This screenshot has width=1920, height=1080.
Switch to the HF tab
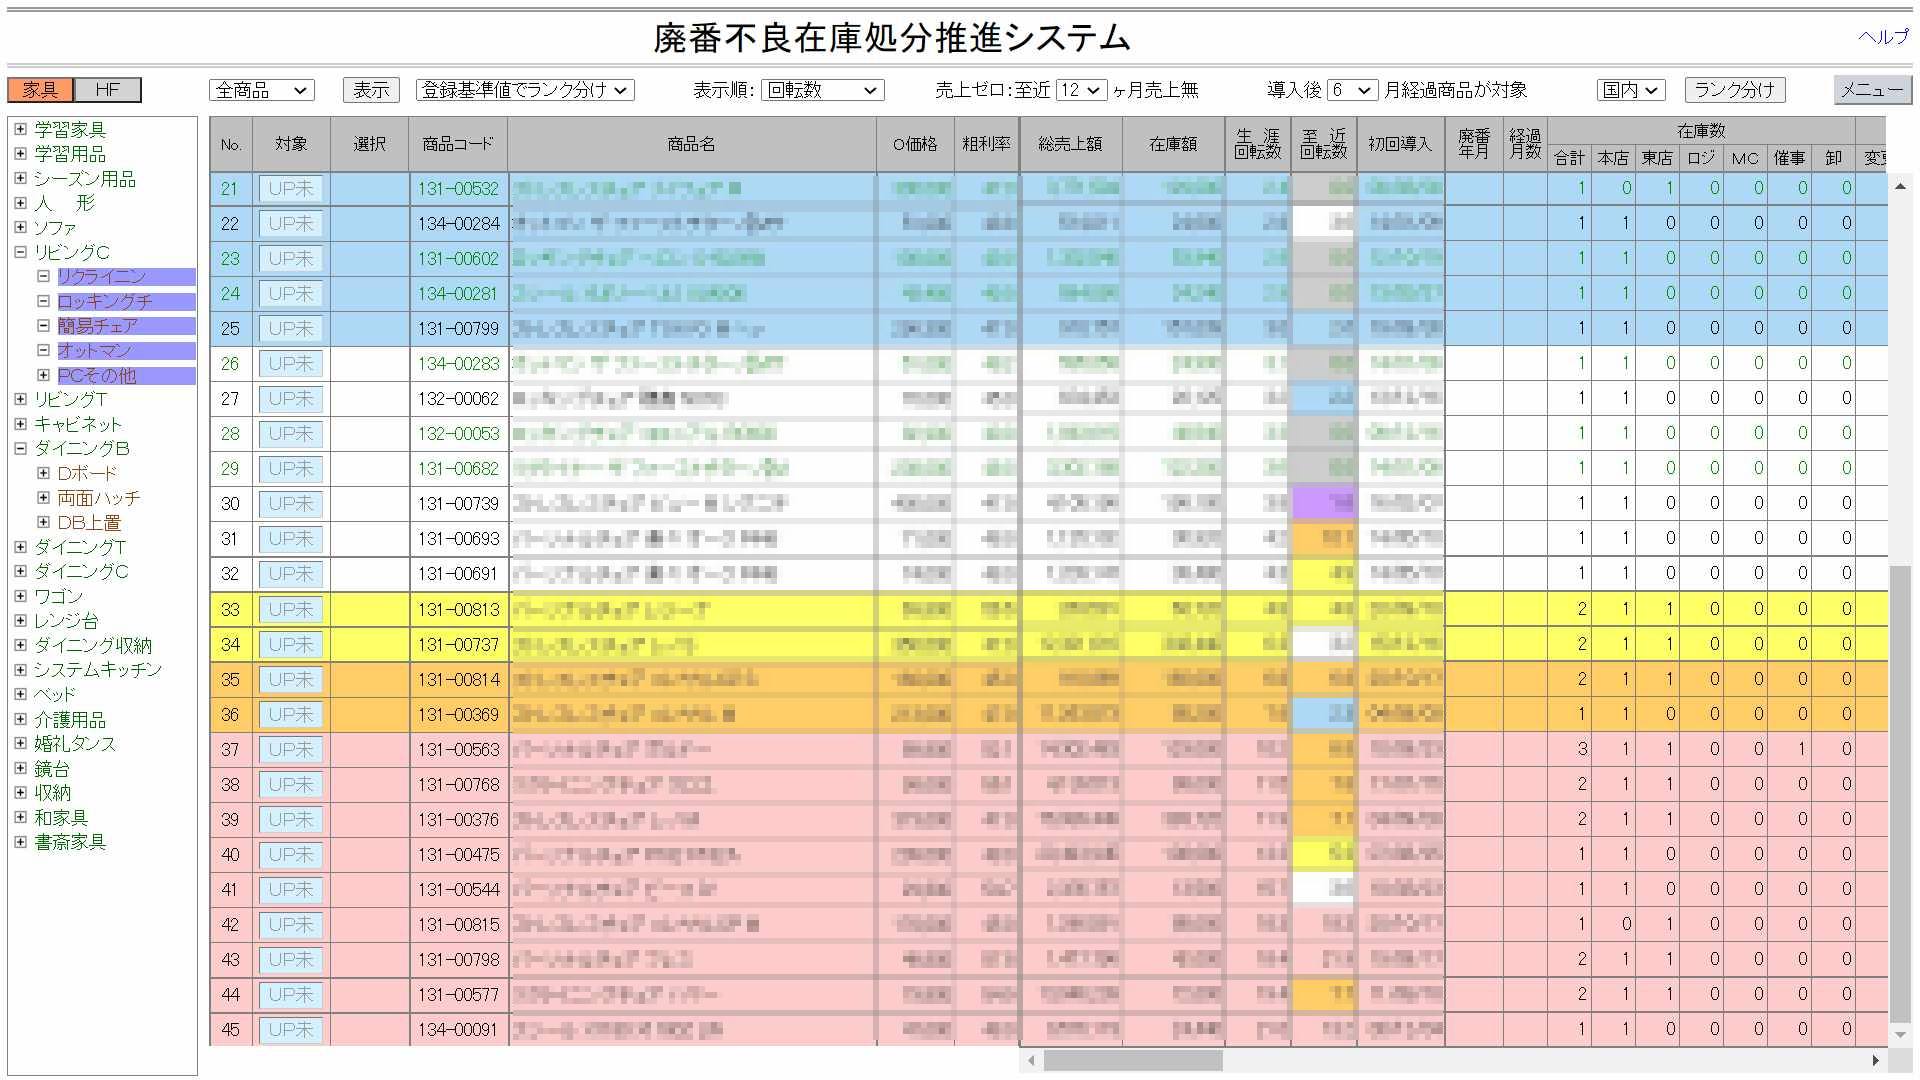click(x=108, y=90)
